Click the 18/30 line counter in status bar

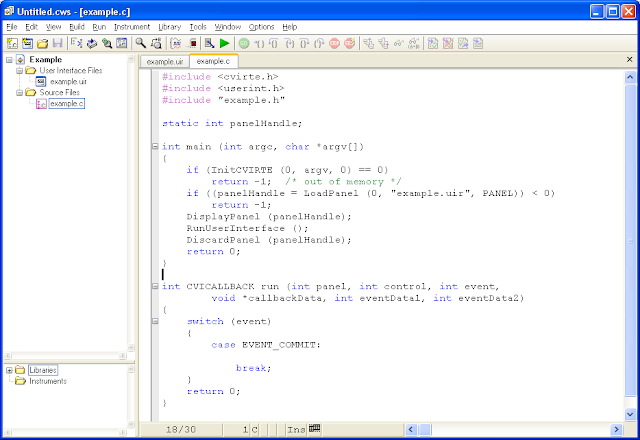(x=181, y=430)
